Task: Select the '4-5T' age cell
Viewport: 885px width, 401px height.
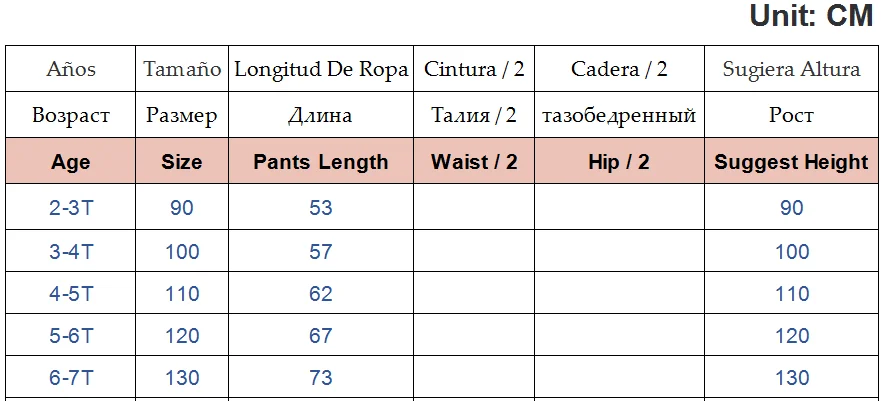Action: click(71, 294)
